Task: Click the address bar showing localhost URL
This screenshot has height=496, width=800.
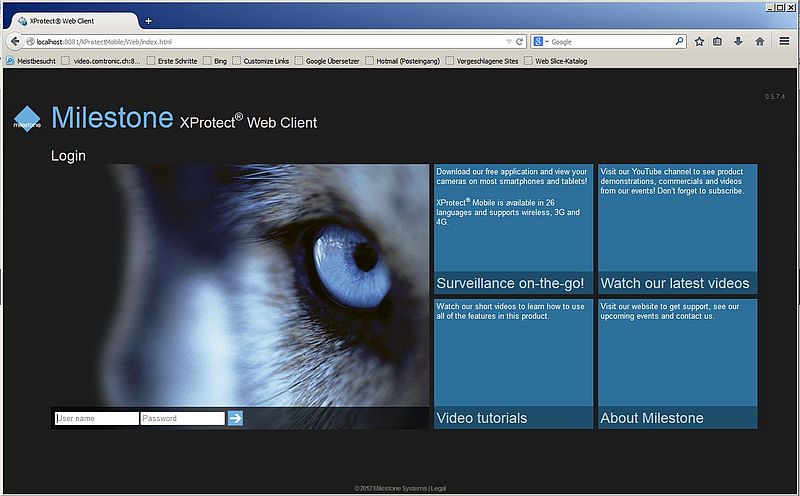Action: pyautogui.click(x=265, y=42)
